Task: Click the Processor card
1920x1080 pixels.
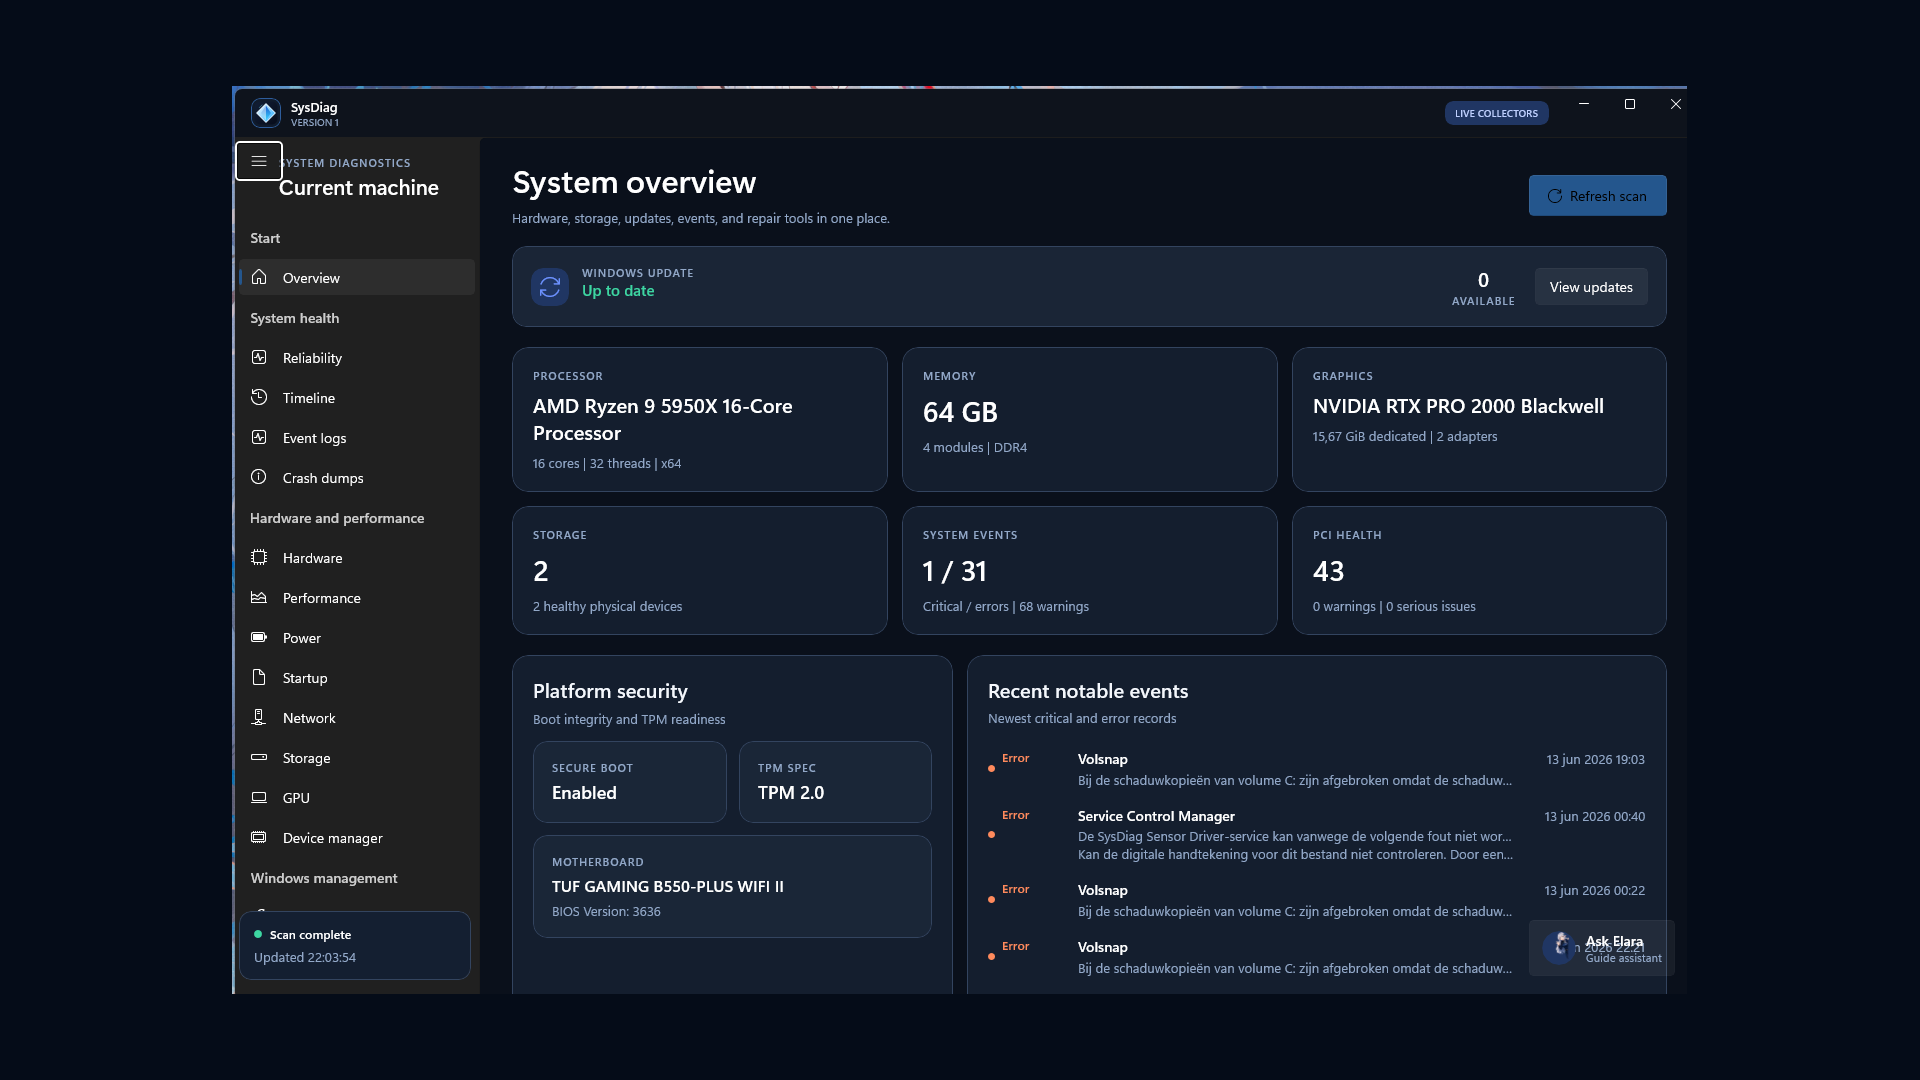Action: tap(699, 419)
